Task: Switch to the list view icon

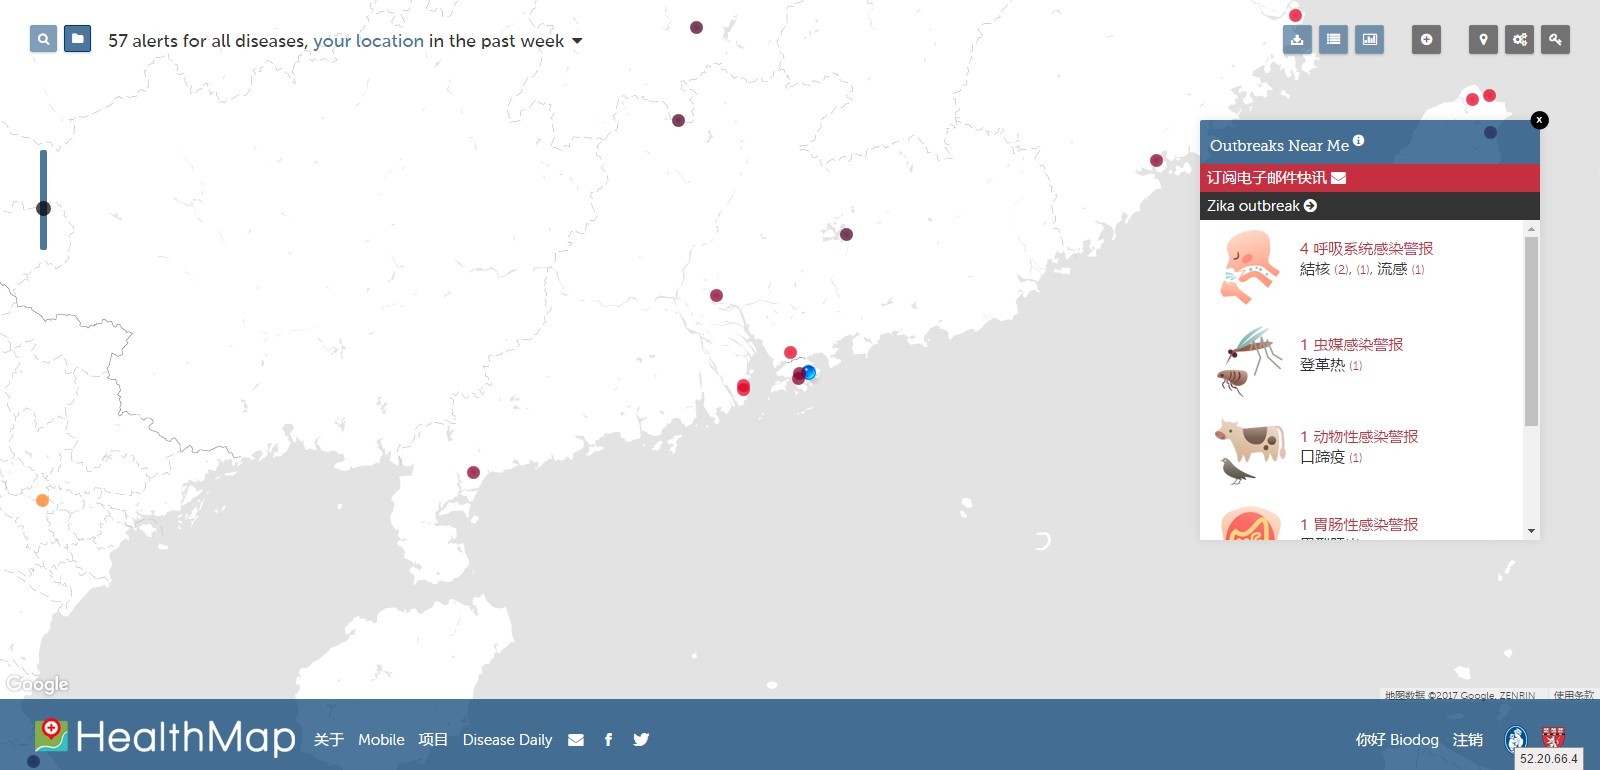Action: click(1333, 40)
